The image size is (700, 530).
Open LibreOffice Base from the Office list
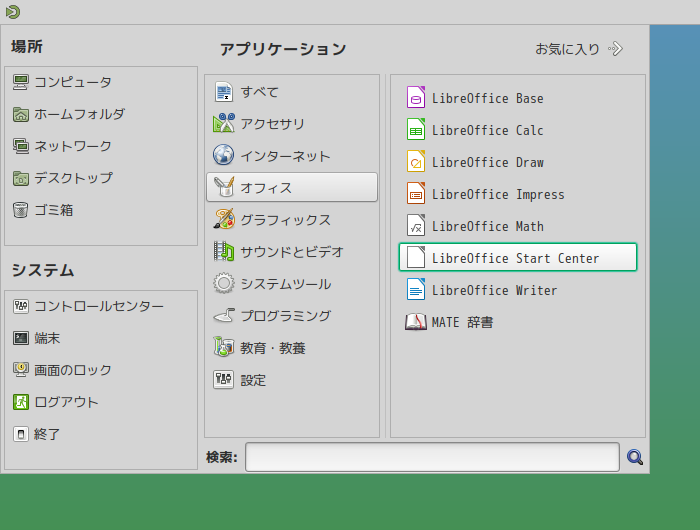pyautogui.click(x=518, y=98)
